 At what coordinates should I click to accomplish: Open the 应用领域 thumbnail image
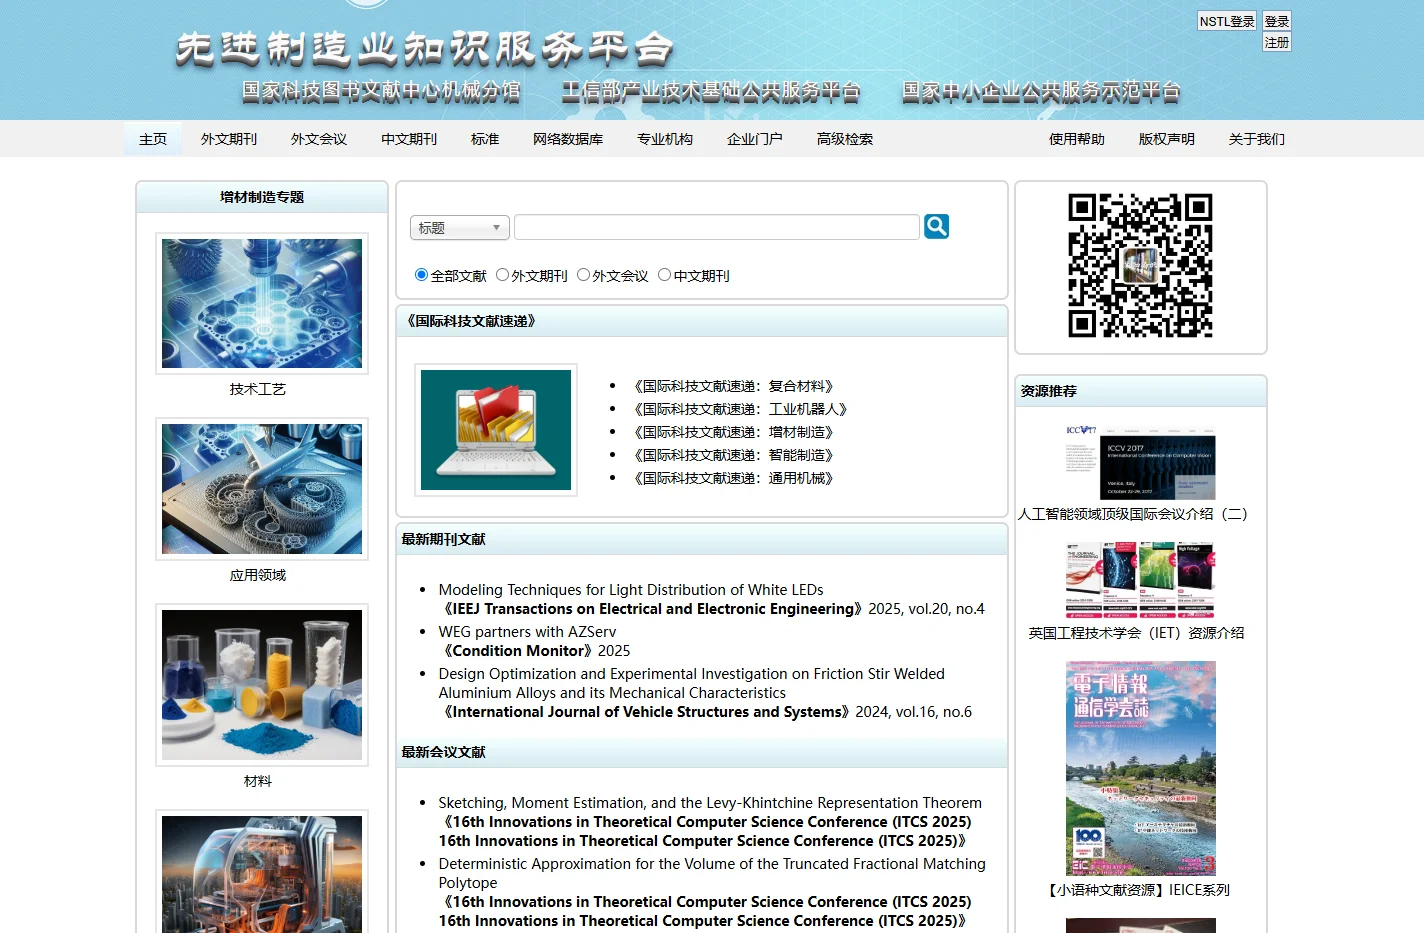262,489
